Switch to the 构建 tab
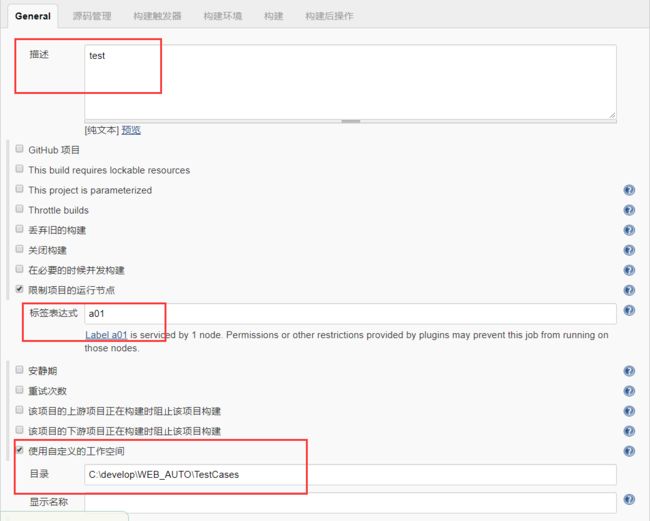The height and width of the screenshot is (521, 650). pos(274,16)
